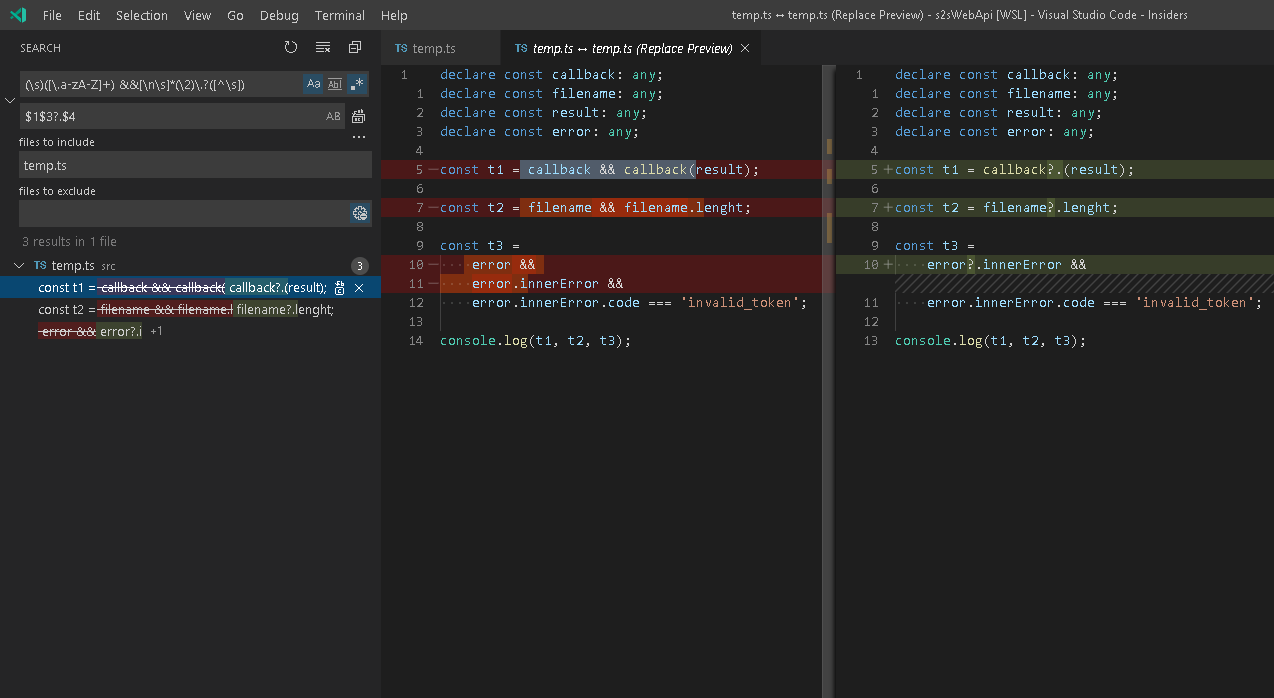Enable Match Whole Word option

pyautogui.click(x=334, y=83)
